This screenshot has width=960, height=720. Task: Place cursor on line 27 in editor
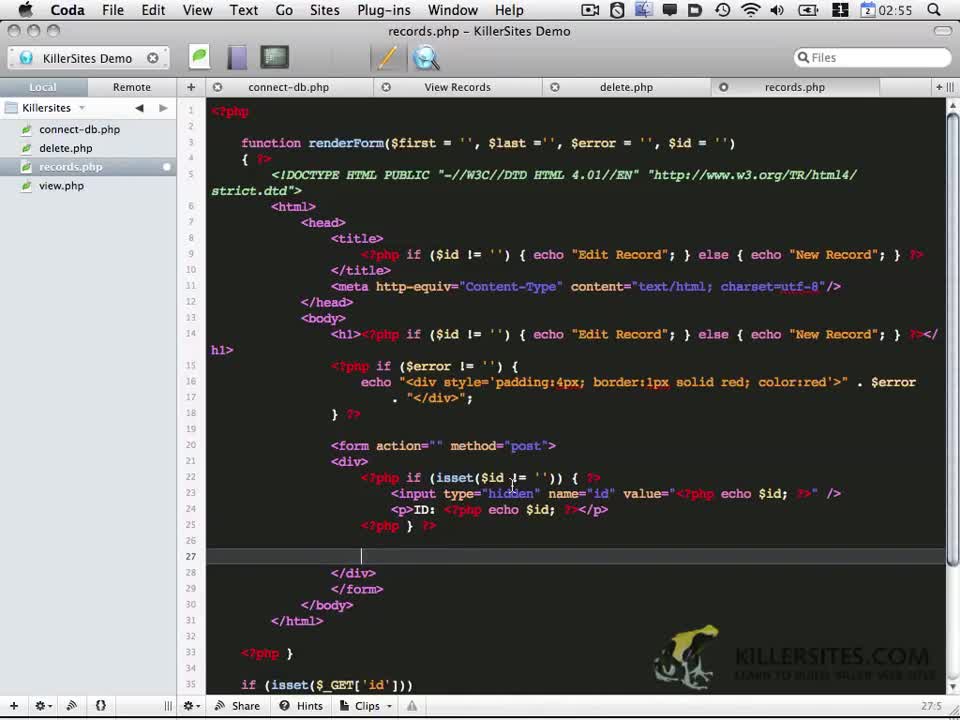coord(576,556)
